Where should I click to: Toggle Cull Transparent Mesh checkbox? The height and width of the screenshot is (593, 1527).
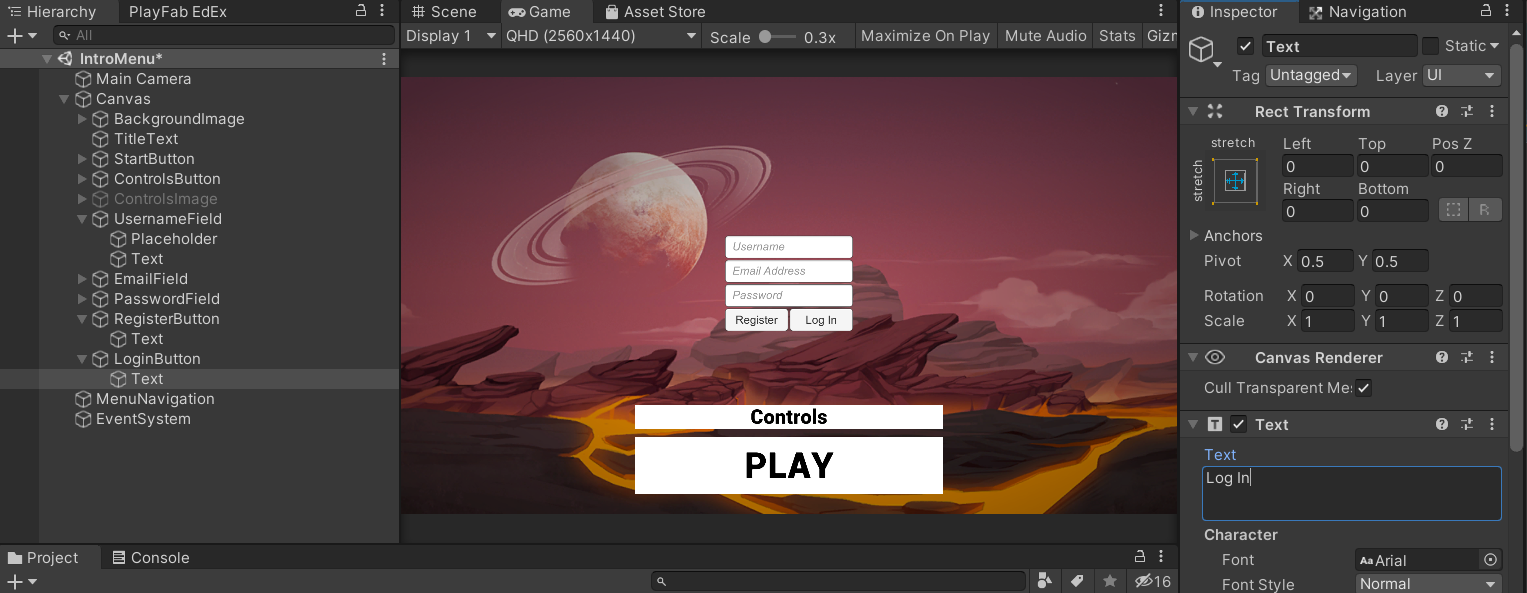[1364, 388]
